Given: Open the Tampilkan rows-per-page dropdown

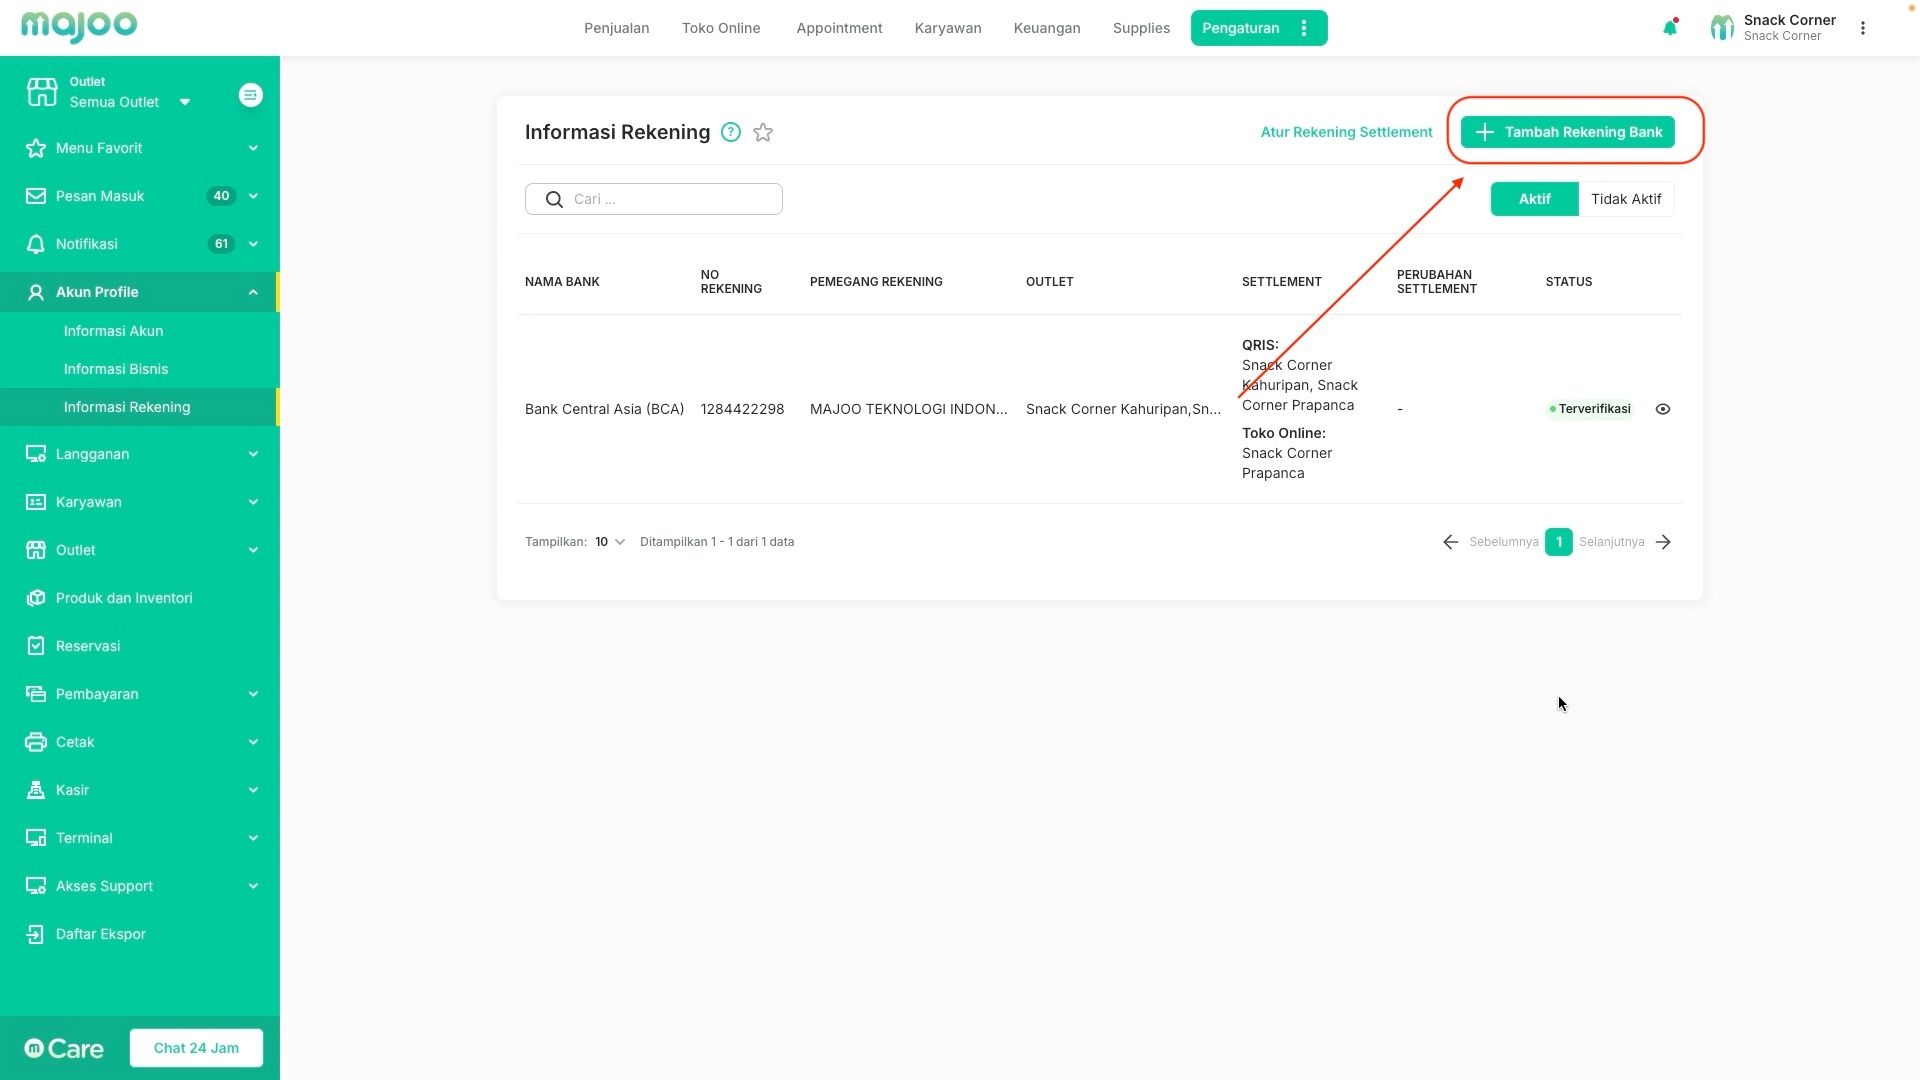Looking at the screenshot, I should (609, 542).
